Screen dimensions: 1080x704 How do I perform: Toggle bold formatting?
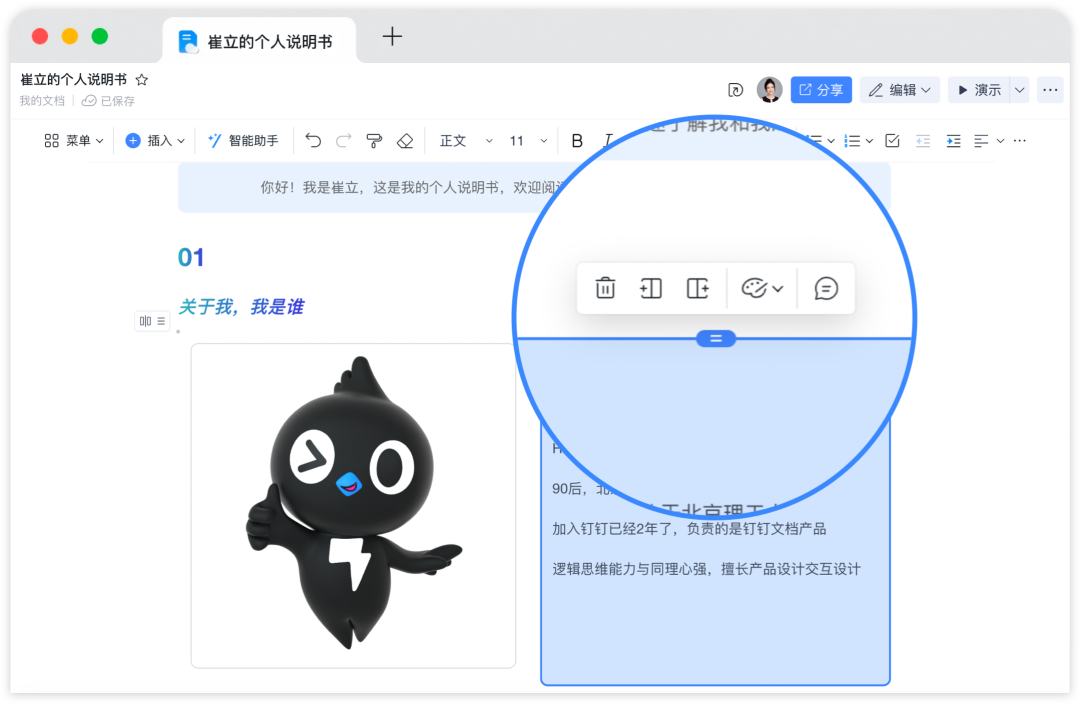pyautogui.click(x=577, y=141)
